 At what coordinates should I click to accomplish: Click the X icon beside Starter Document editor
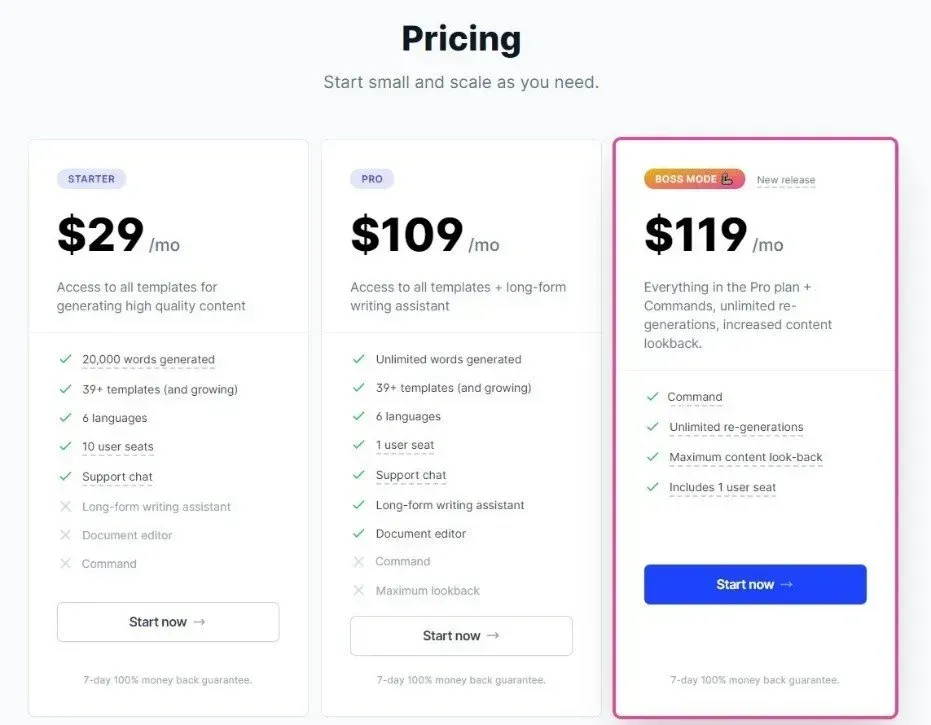(65, 535)
